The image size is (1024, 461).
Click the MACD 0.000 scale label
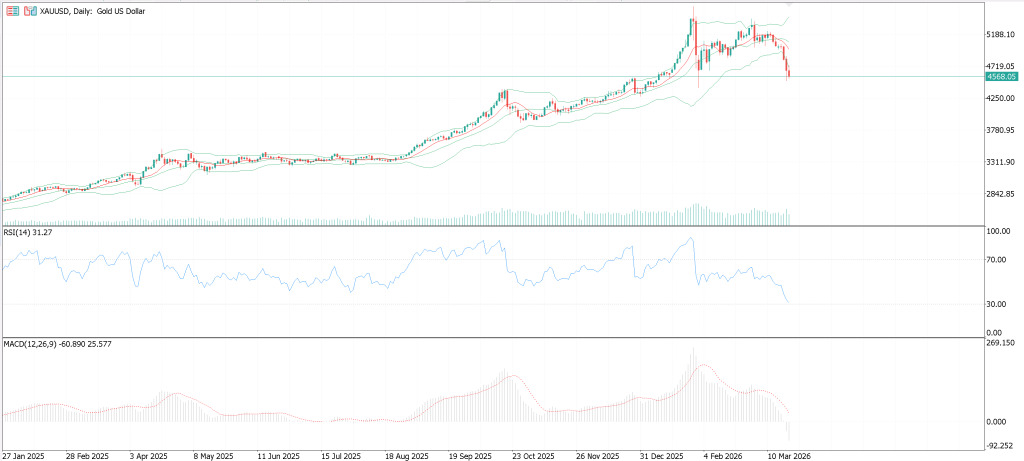point(997,421)
